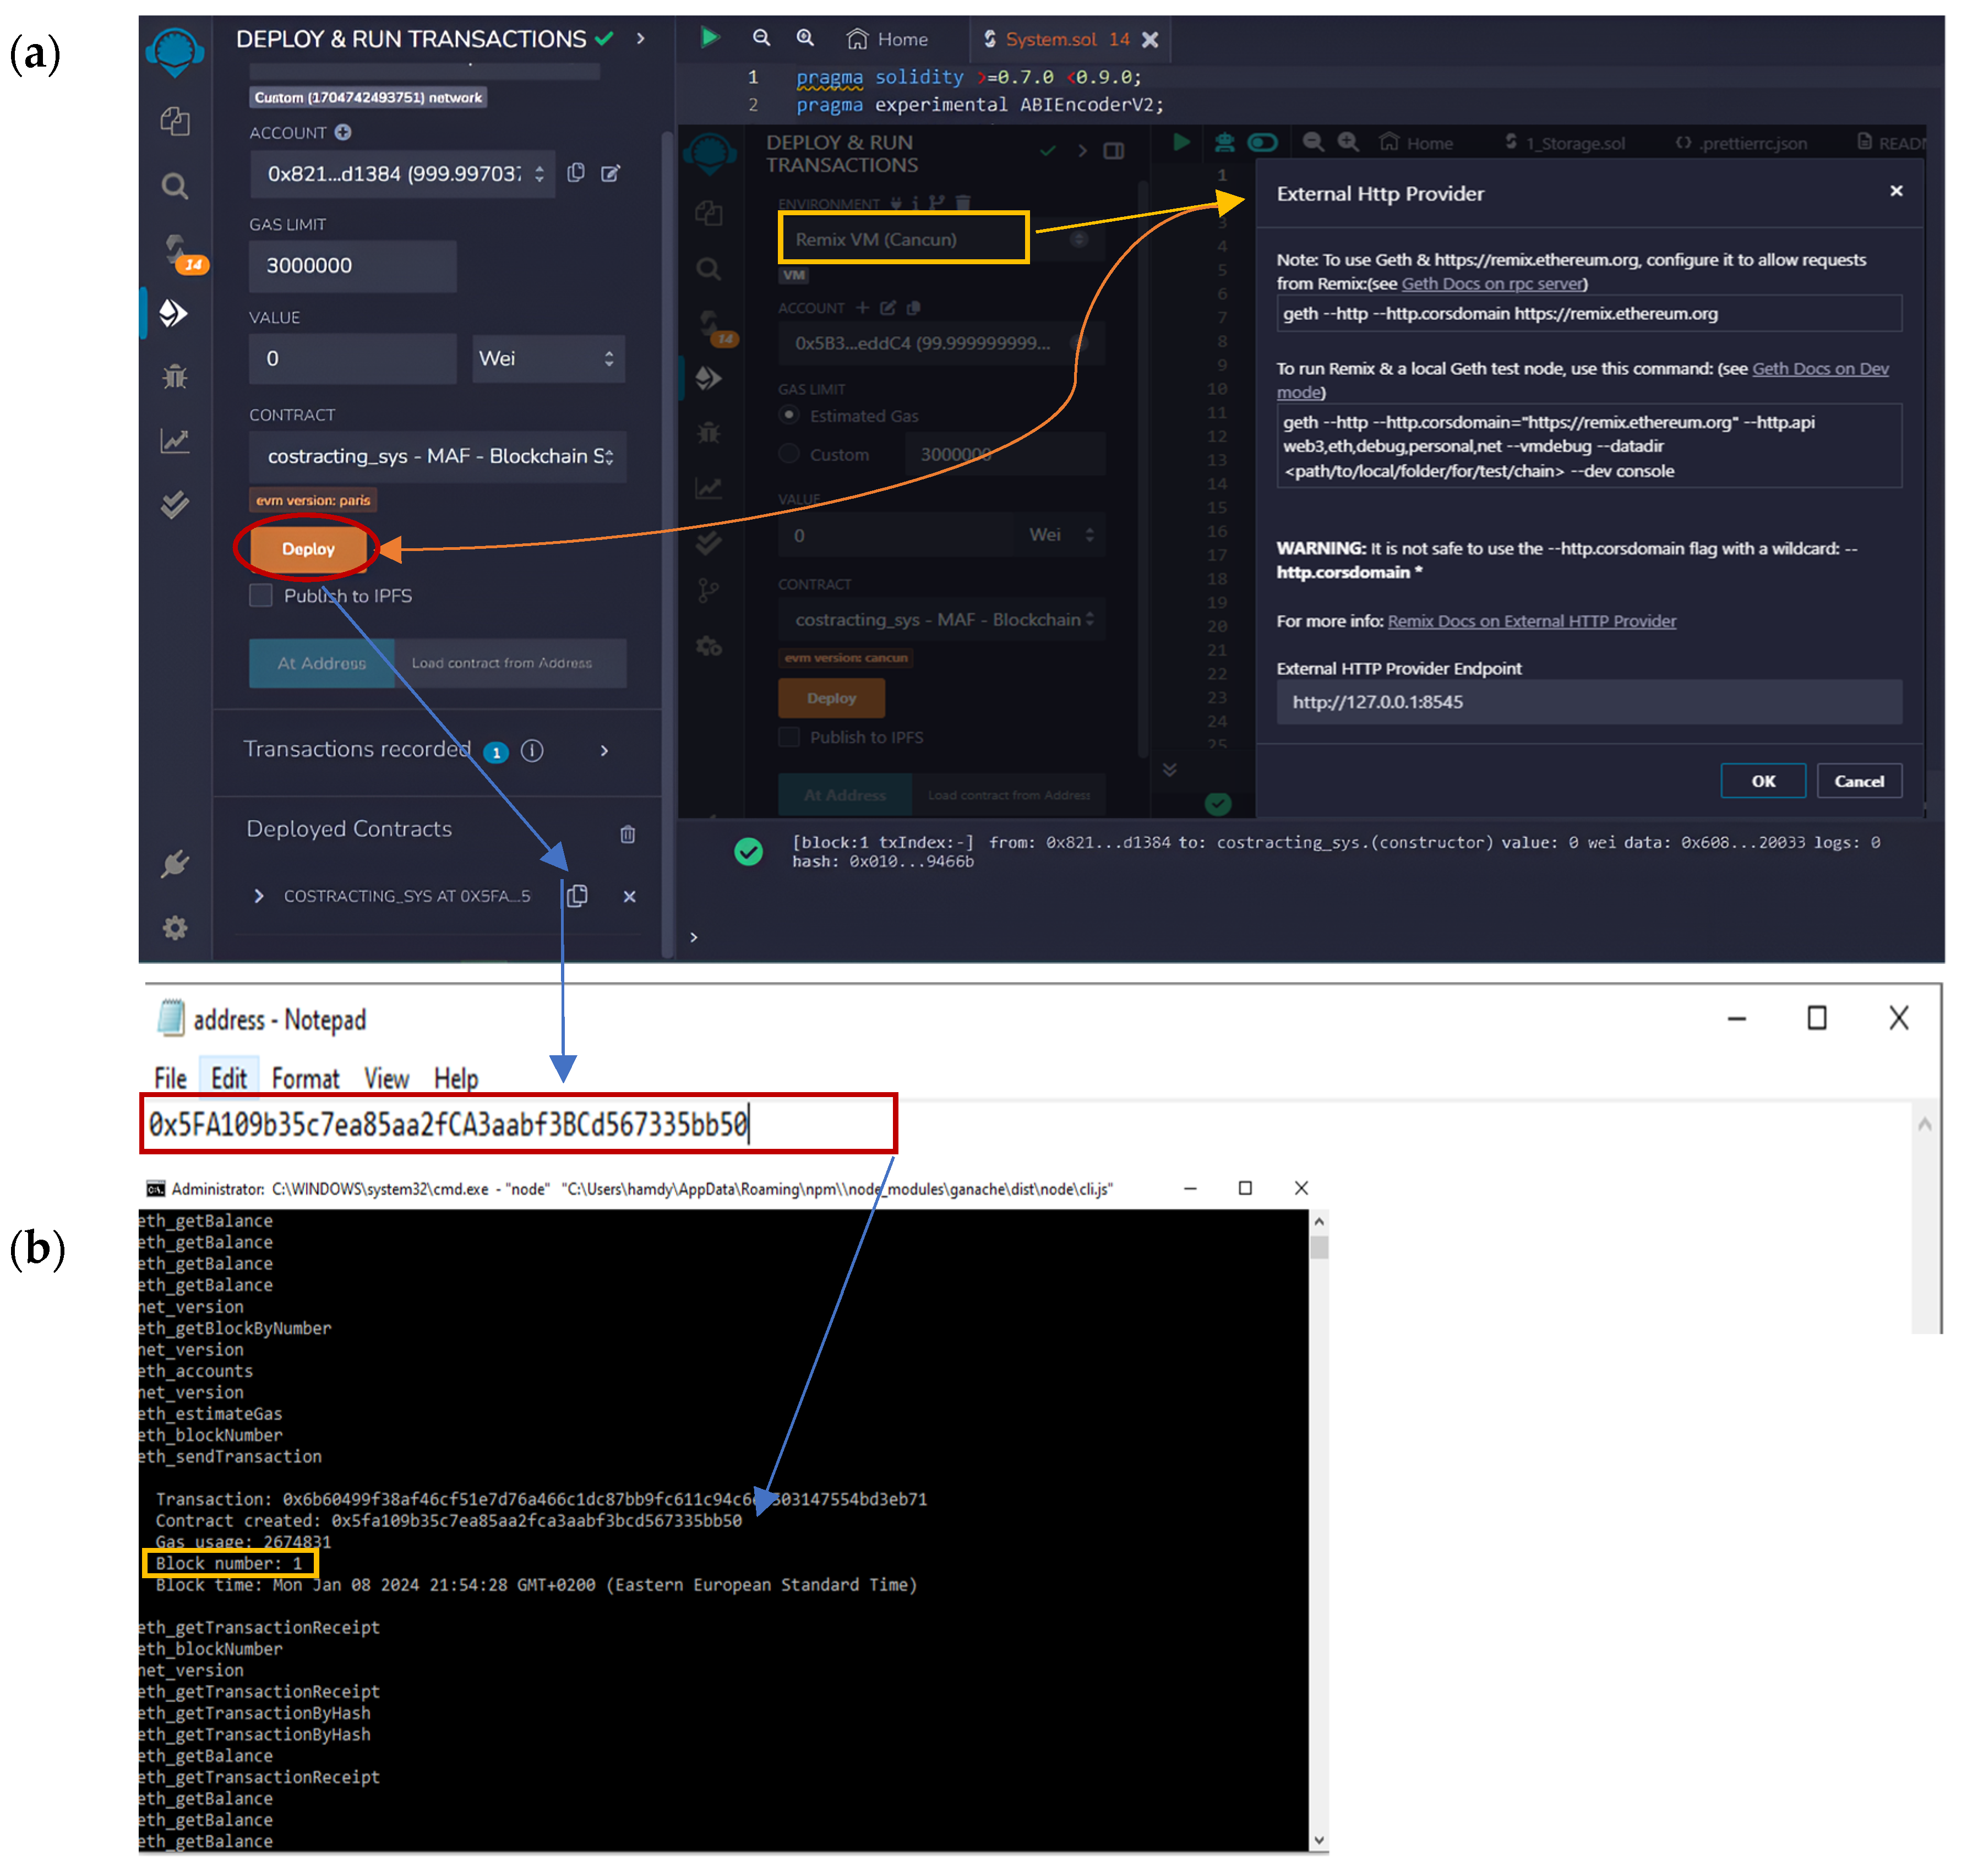Copy deployed contract address icon

tap(578, 896)
